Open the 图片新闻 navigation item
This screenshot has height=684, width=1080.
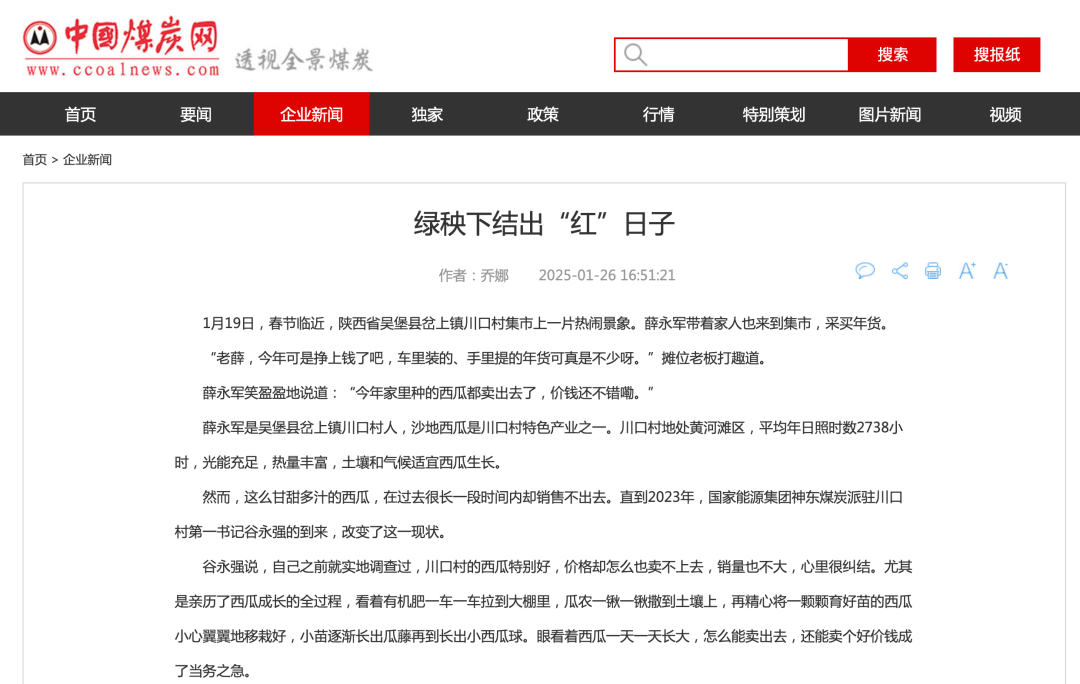pos(889,114)
